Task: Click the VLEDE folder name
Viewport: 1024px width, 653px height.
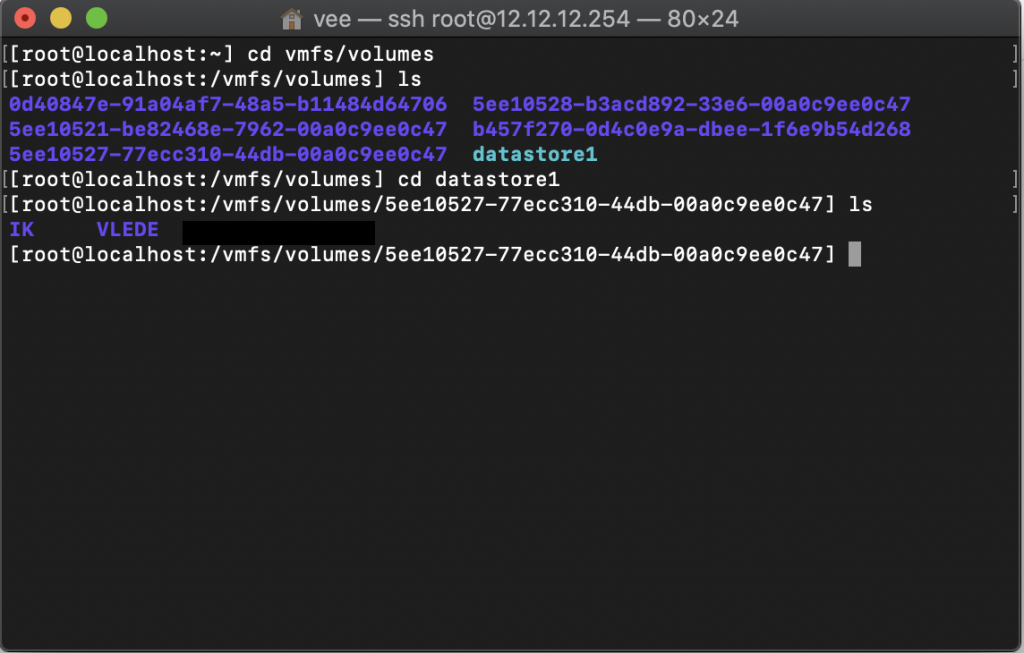Action: click(x=127, y=230)
